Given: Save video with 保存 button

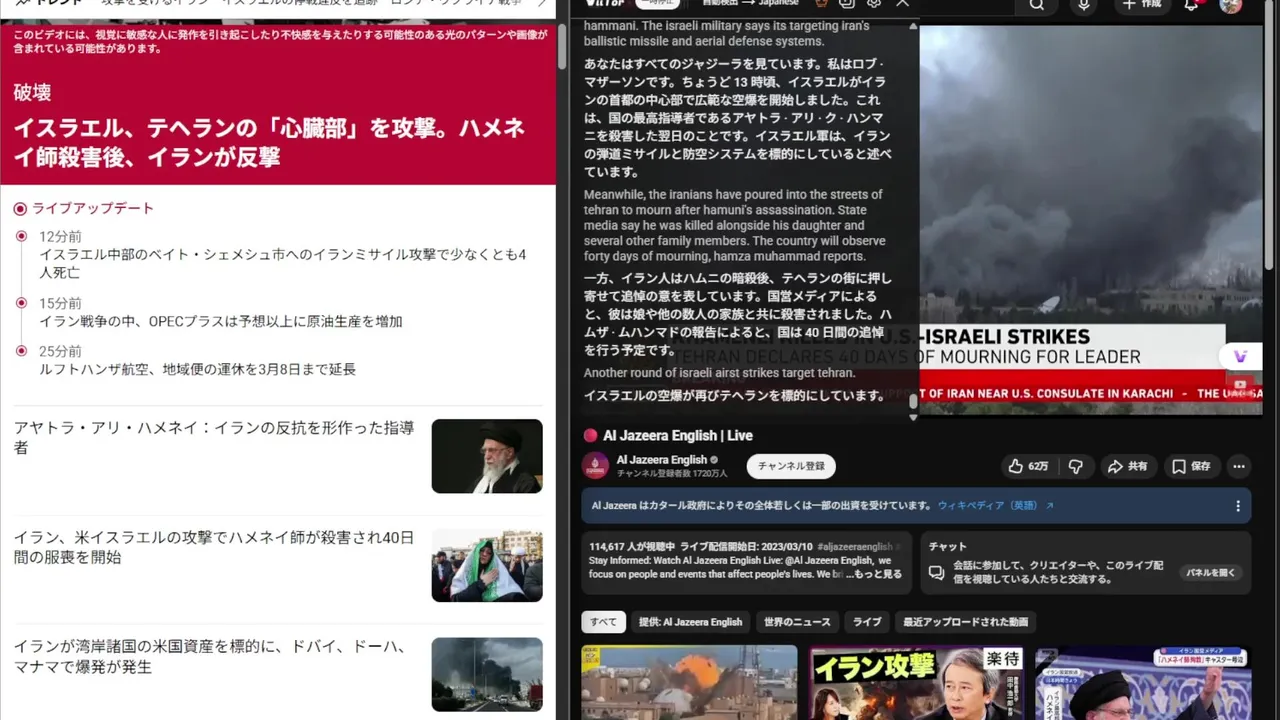Looking at the screenshot, I should 1191,466.
